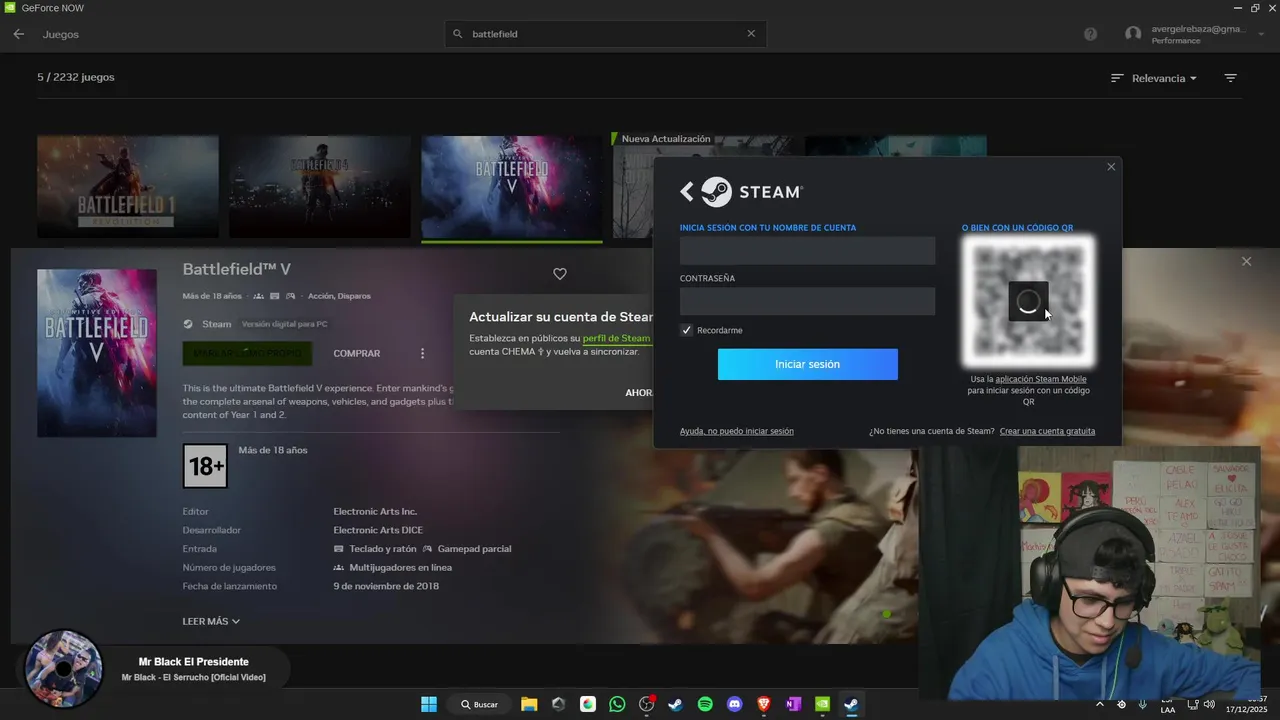Open OBS icon with red badge
Screen dimensions: 1280x720
point(647,704)
